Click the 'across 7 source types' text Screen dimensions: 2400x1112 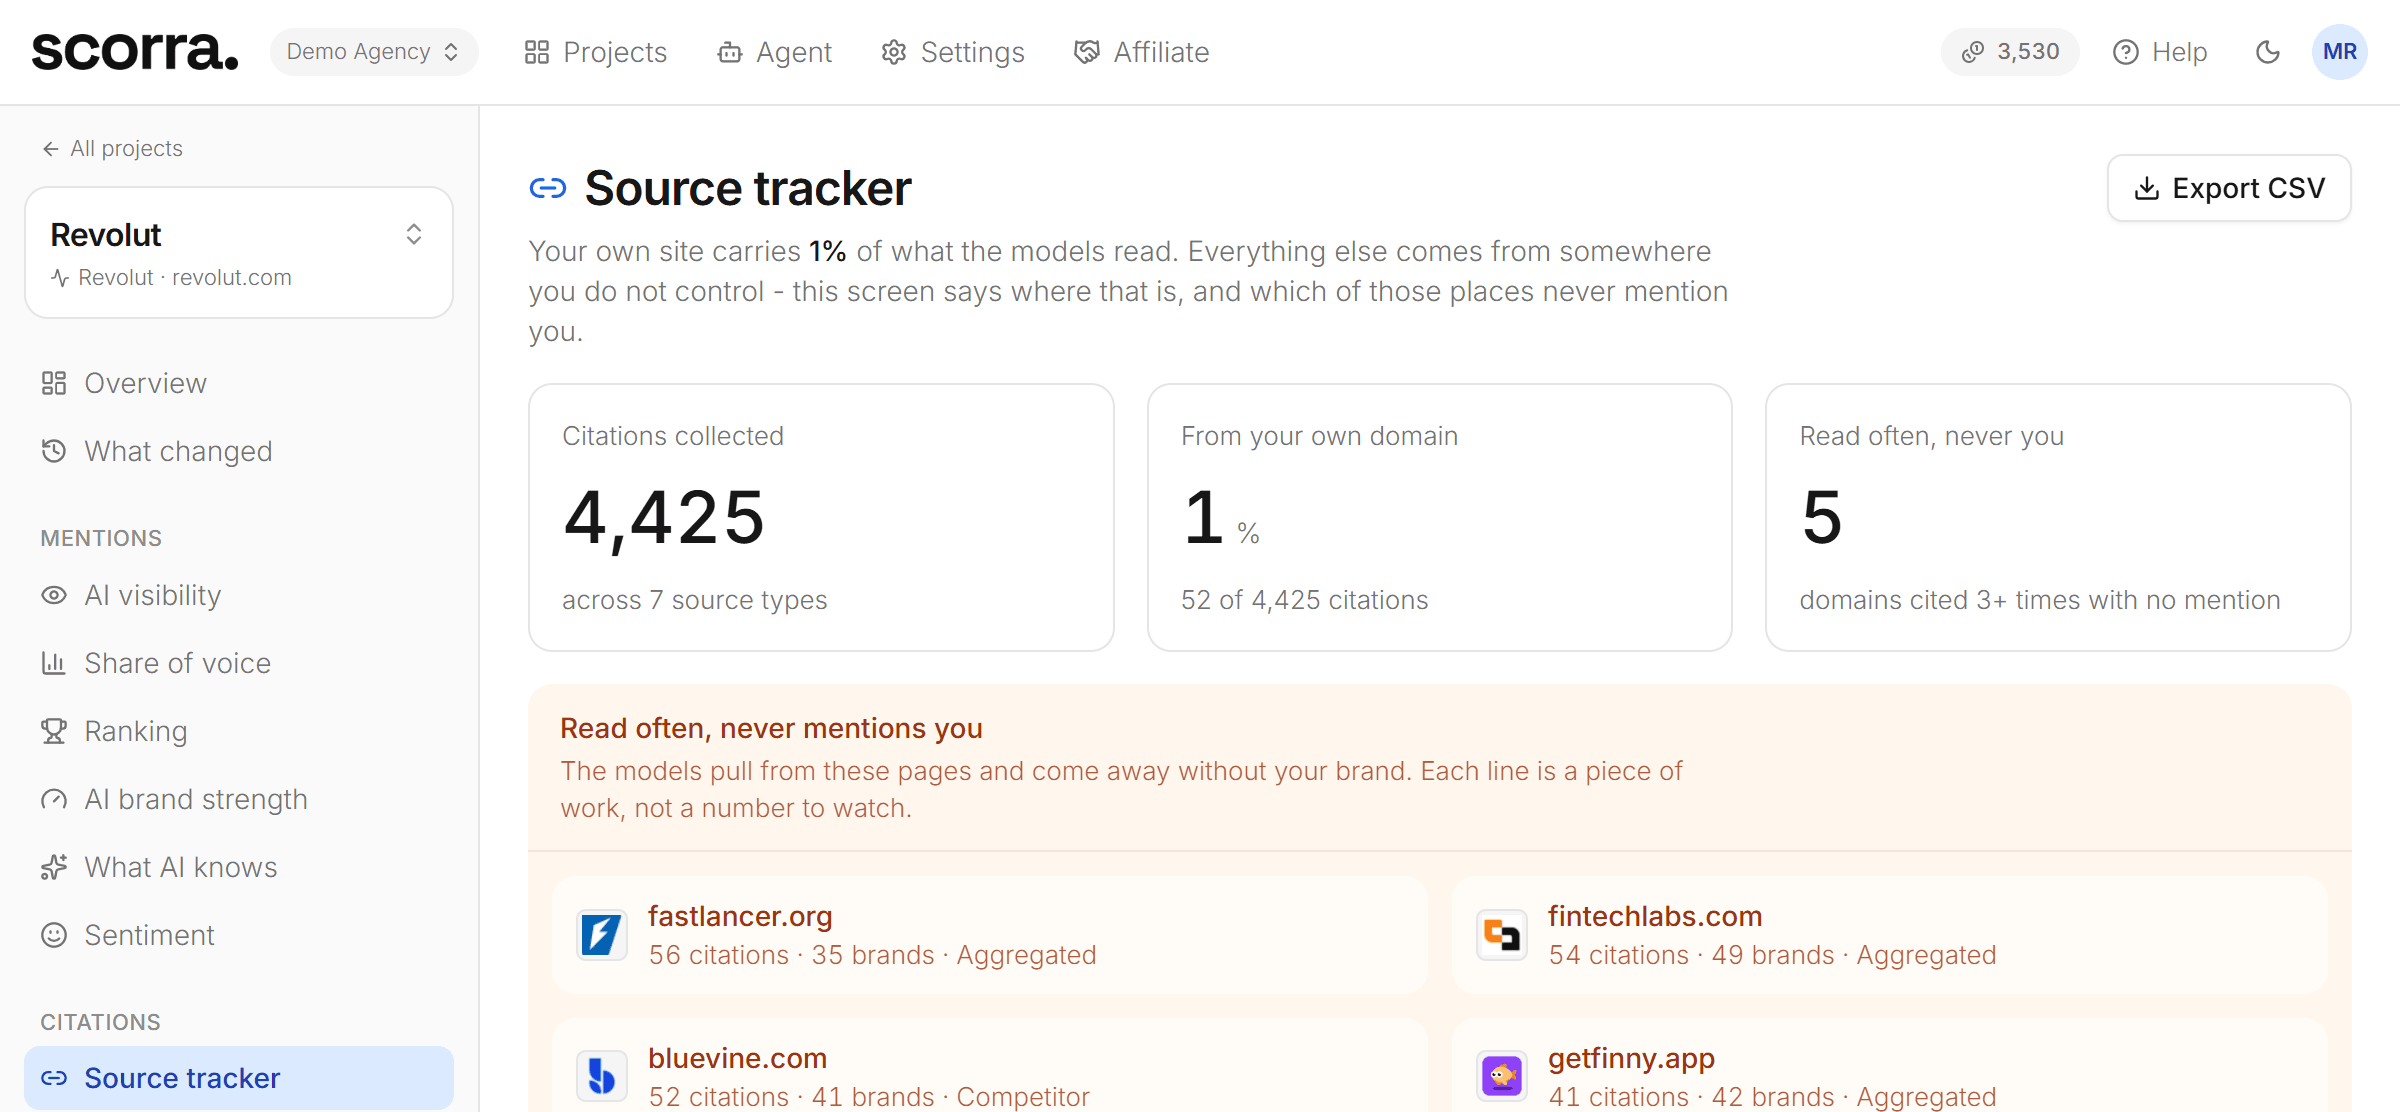[695, 600]
